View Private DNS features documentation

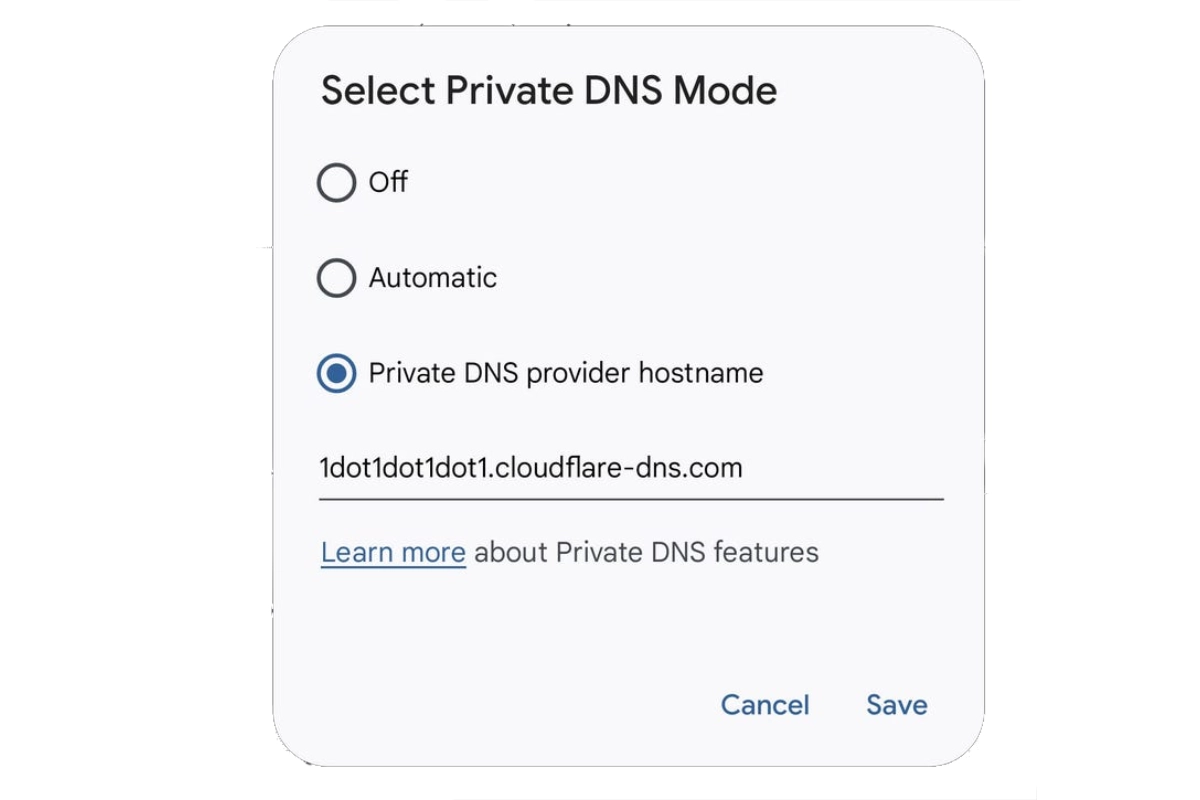pyautogui.click(x=392, y=551)
